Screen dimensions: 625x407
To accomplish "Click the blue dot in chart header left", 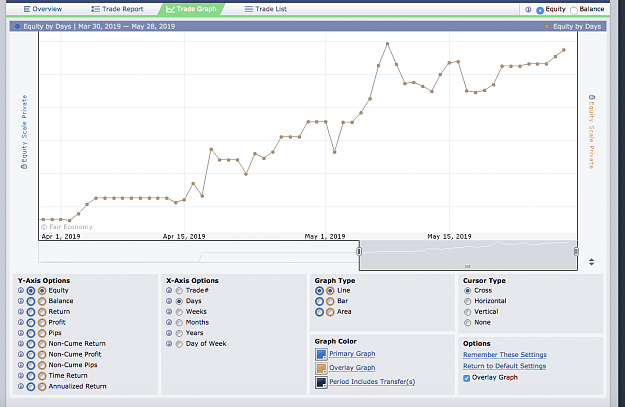I will 17,26.
